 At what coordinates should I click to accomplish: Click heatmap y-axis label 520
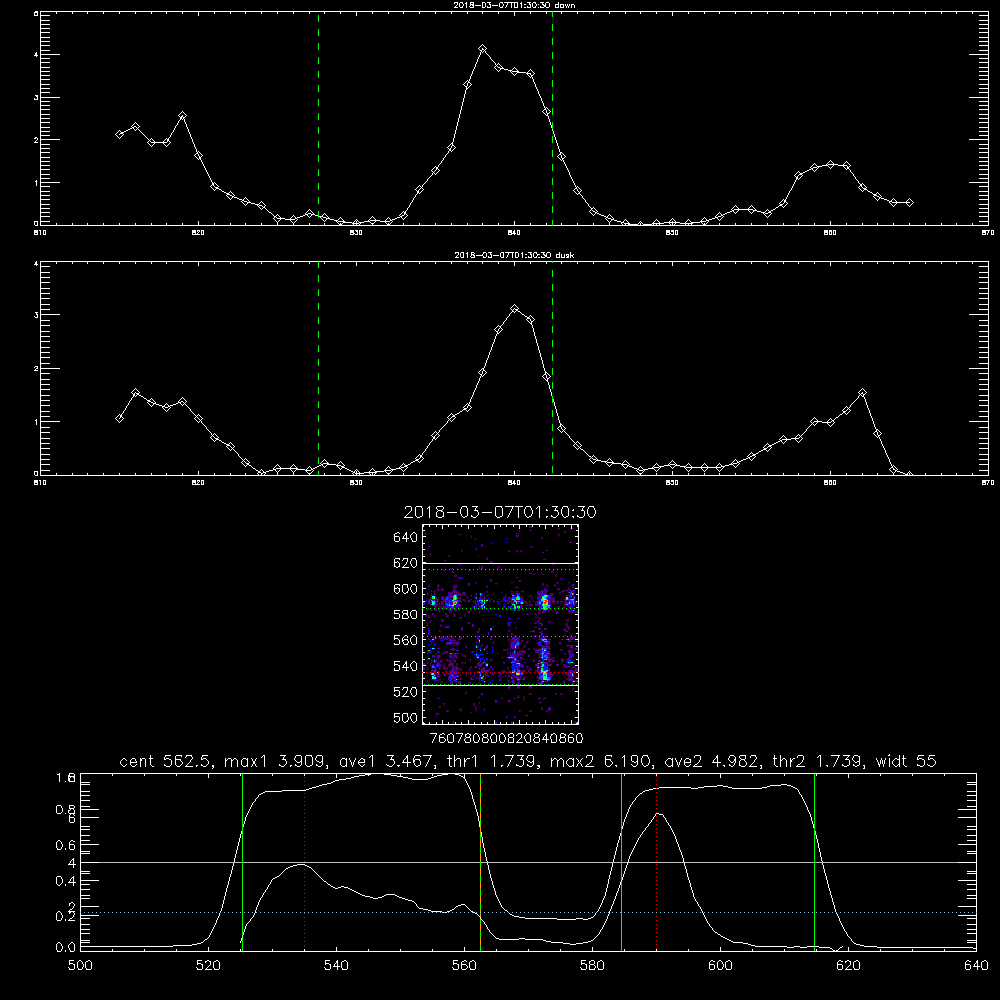click(x=406, y=692)
